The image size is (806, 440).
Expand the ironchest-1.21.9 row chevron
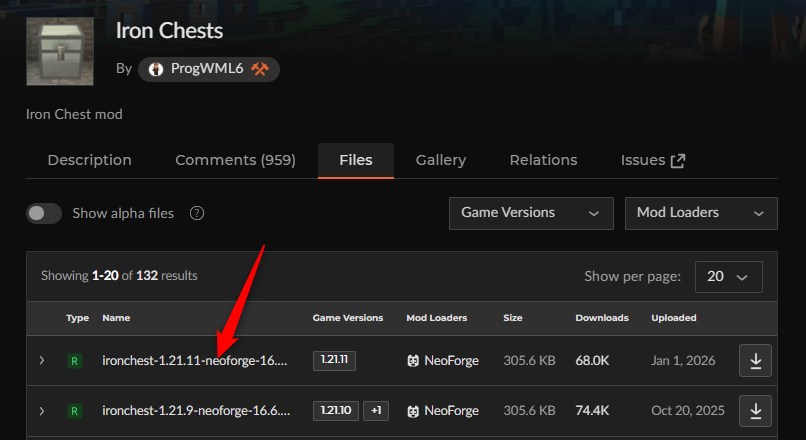click(x=42, y=411)
